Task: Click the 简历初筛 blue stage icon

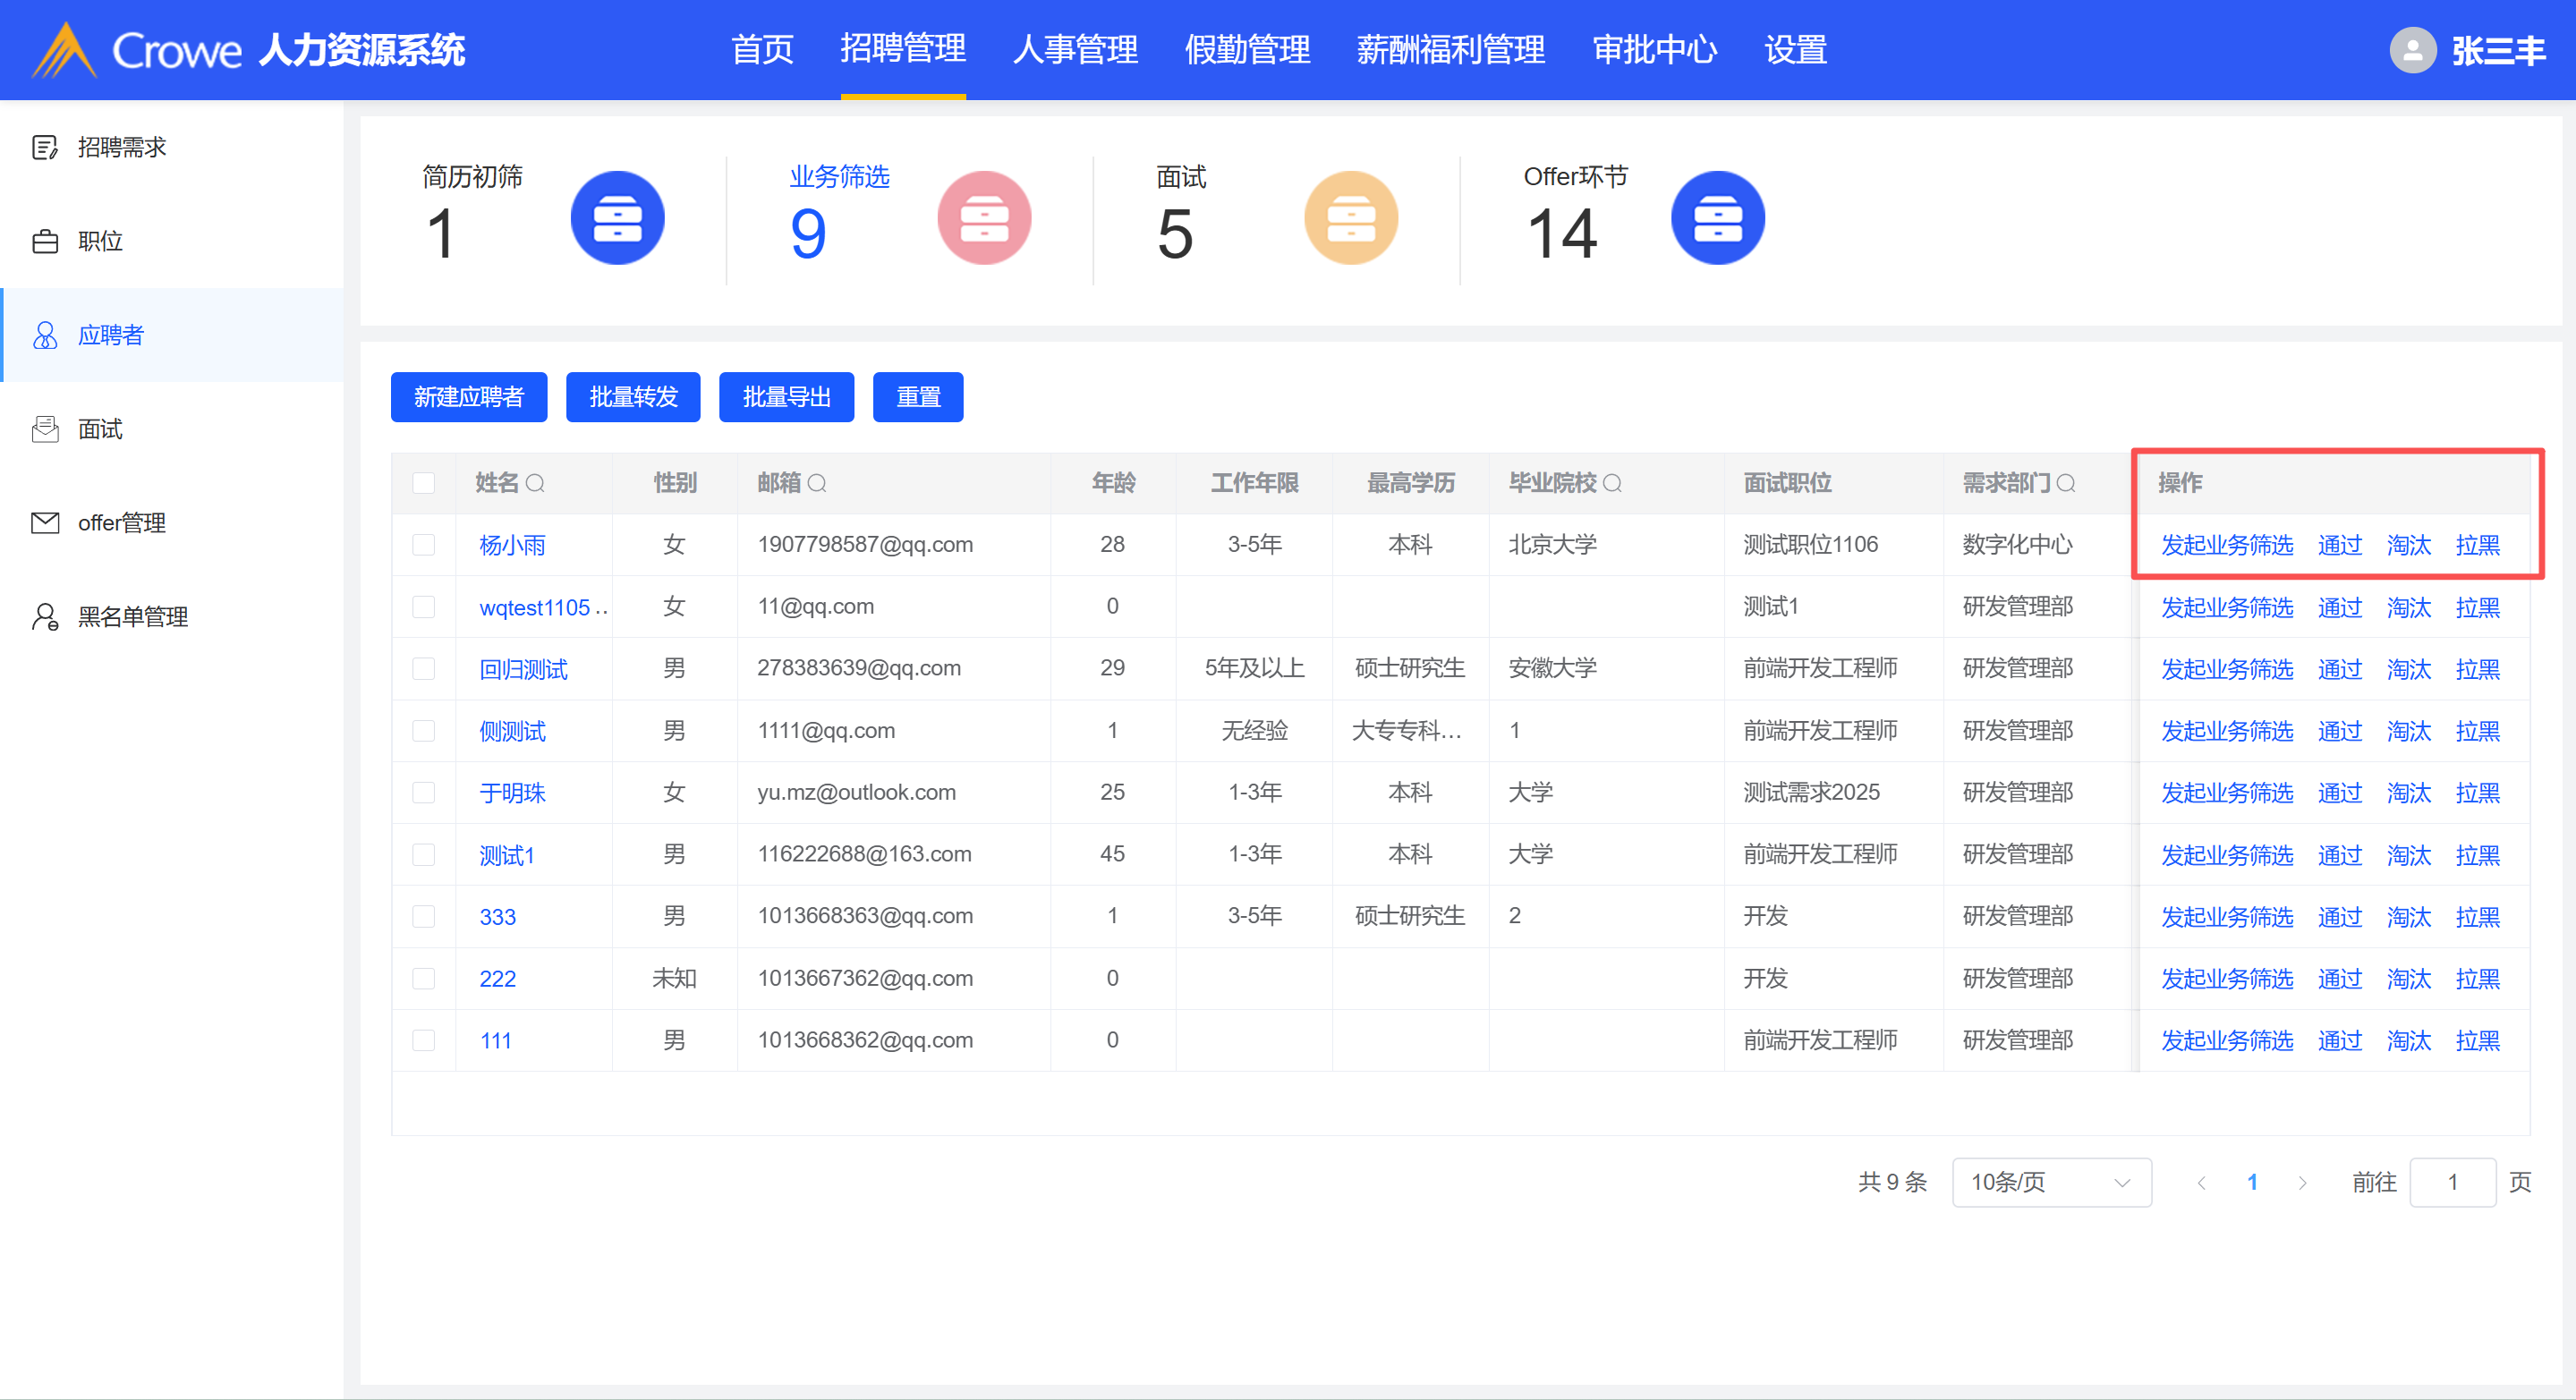Action: tap(617, 218)
